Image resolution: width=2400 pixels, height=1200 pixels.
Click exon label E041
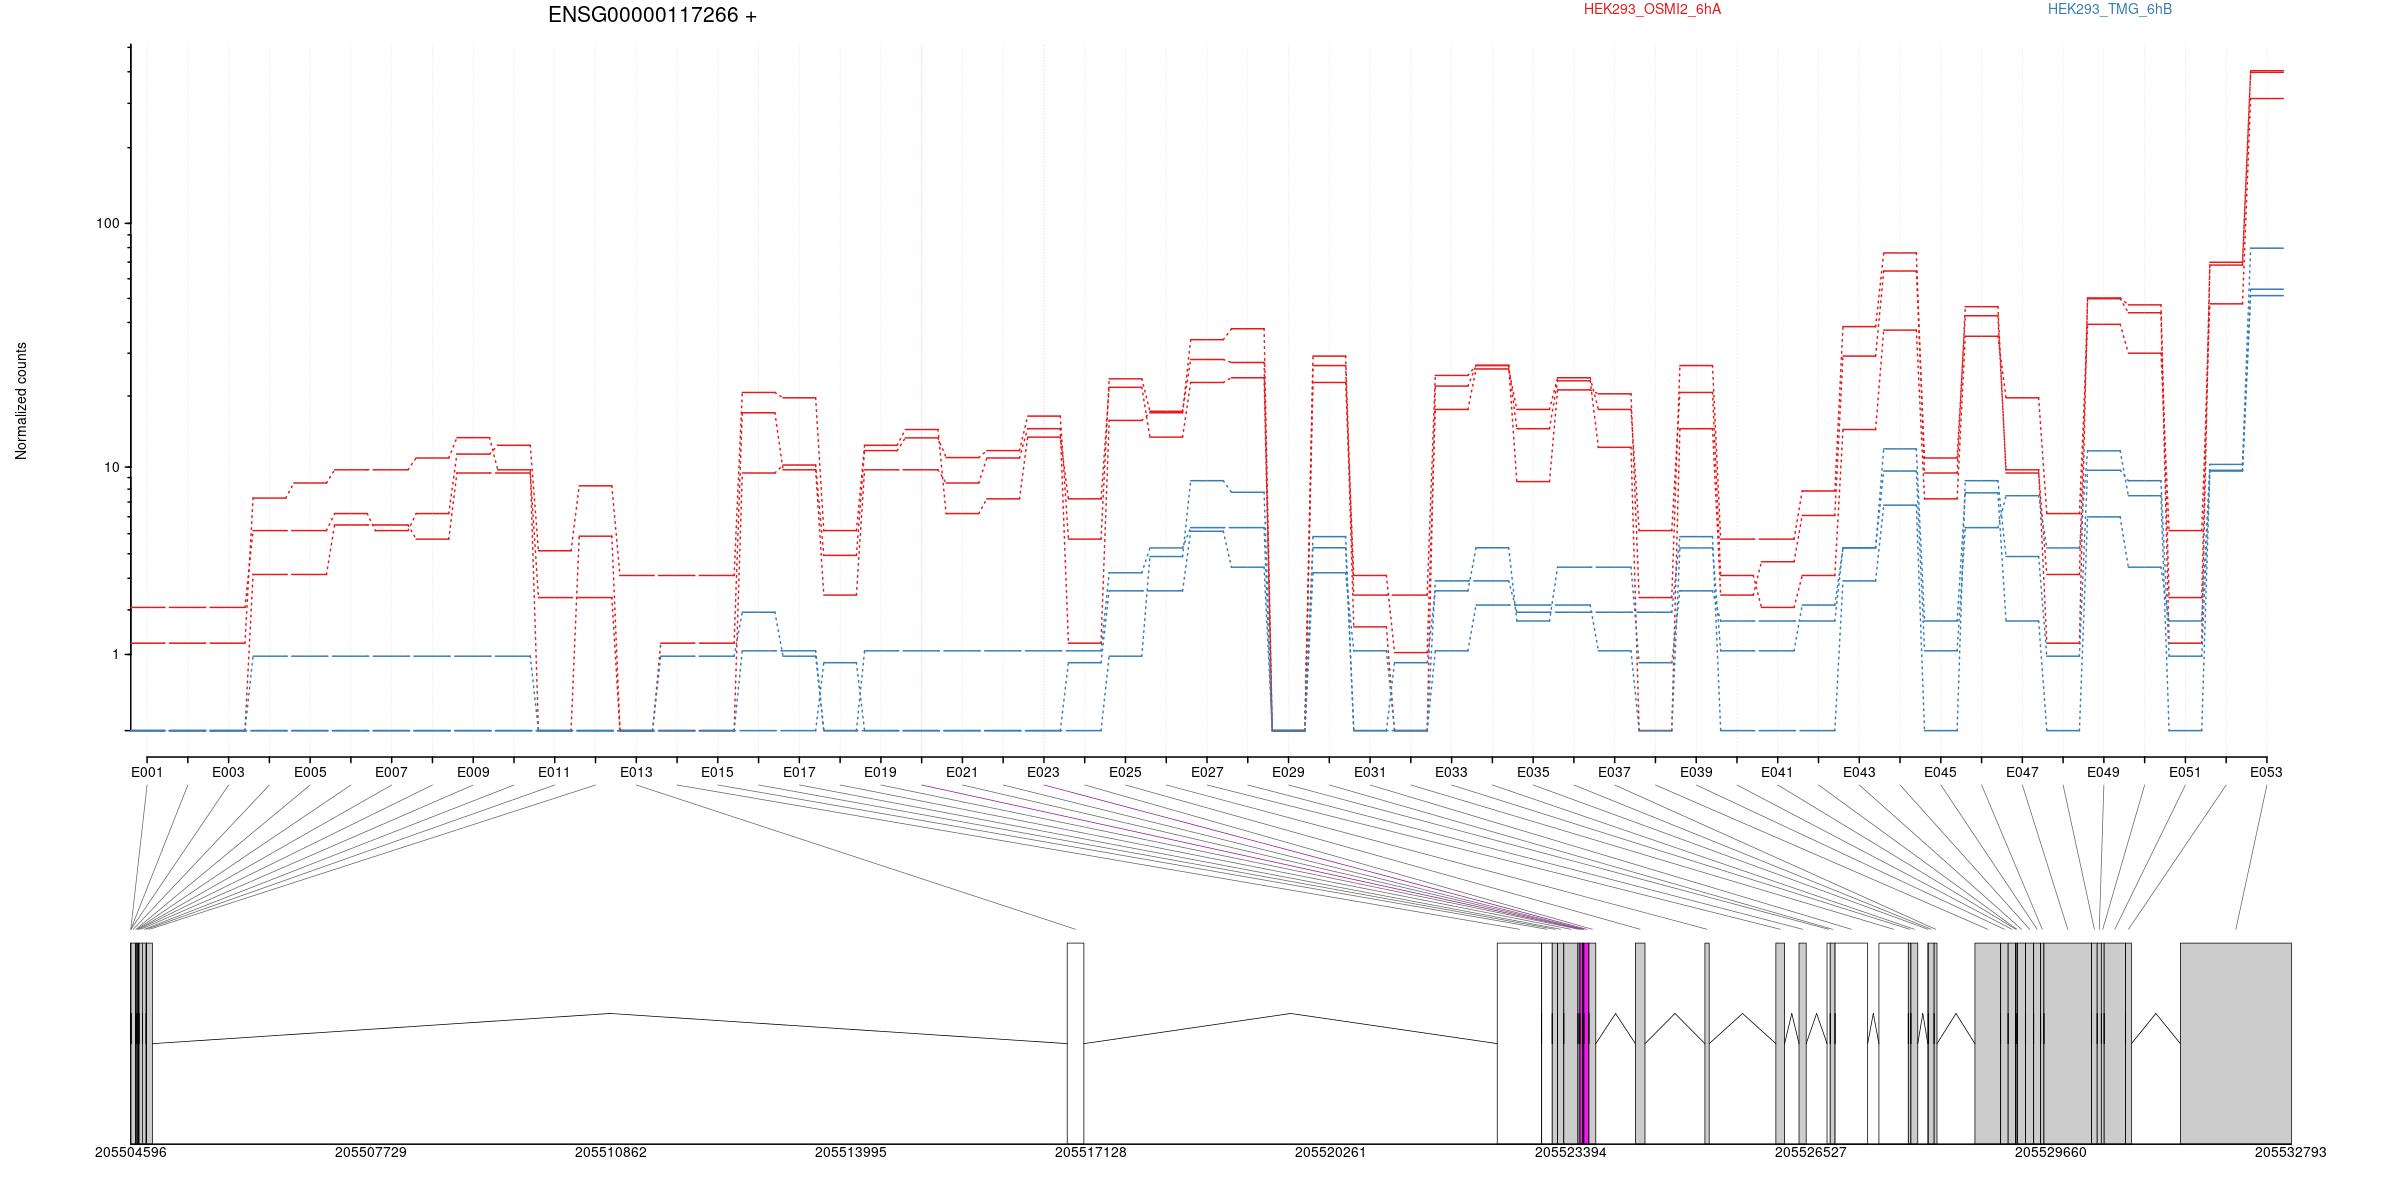pos(1777,773)
